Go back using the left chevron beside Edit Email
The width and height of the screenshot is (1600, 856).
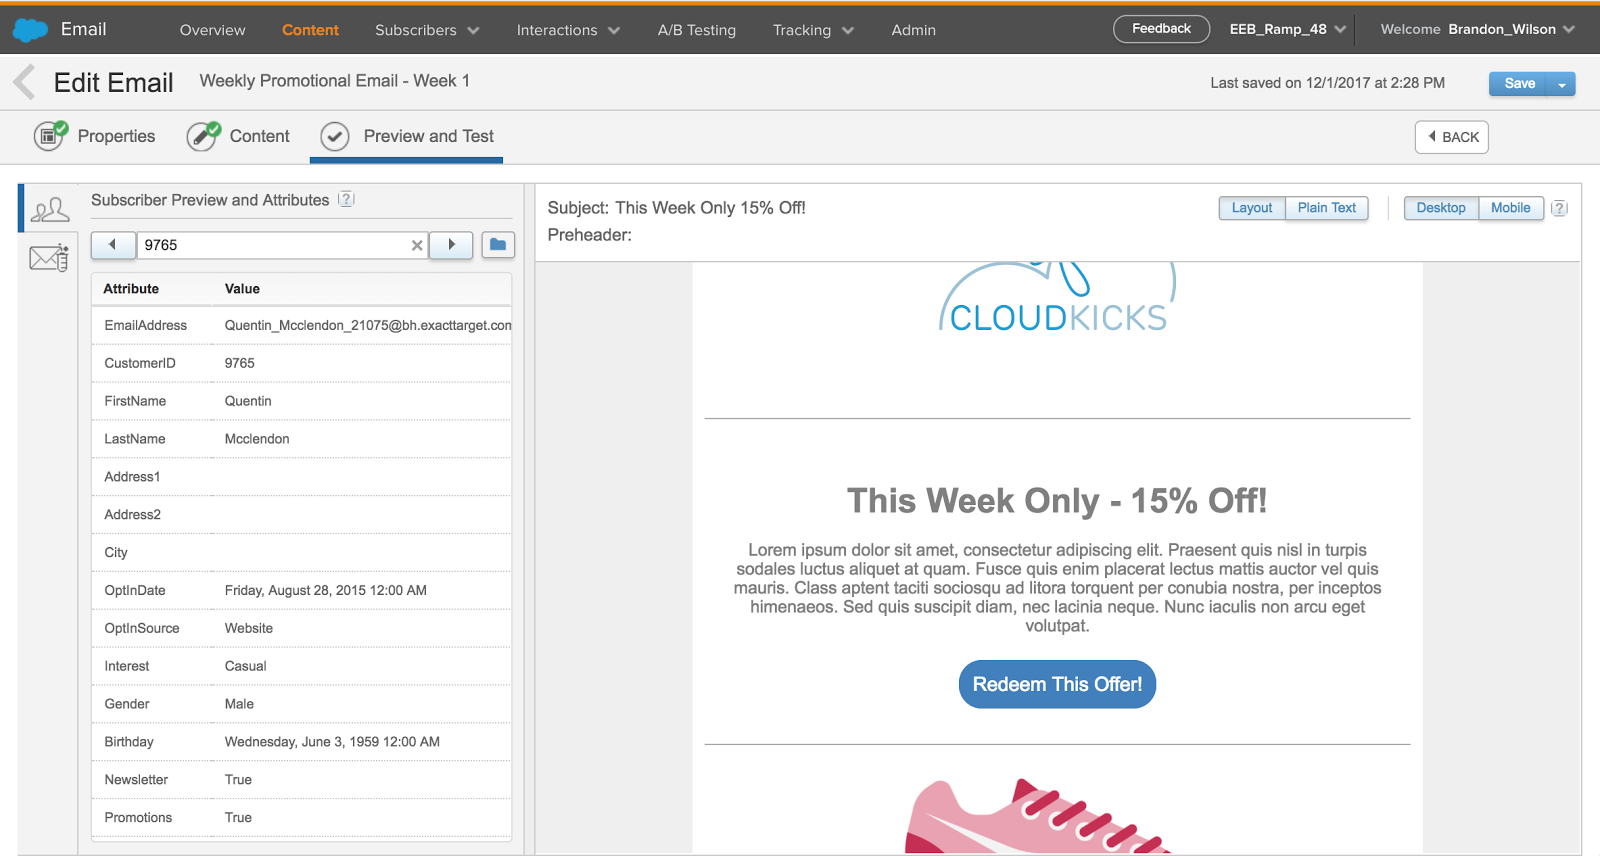point(25,82)
